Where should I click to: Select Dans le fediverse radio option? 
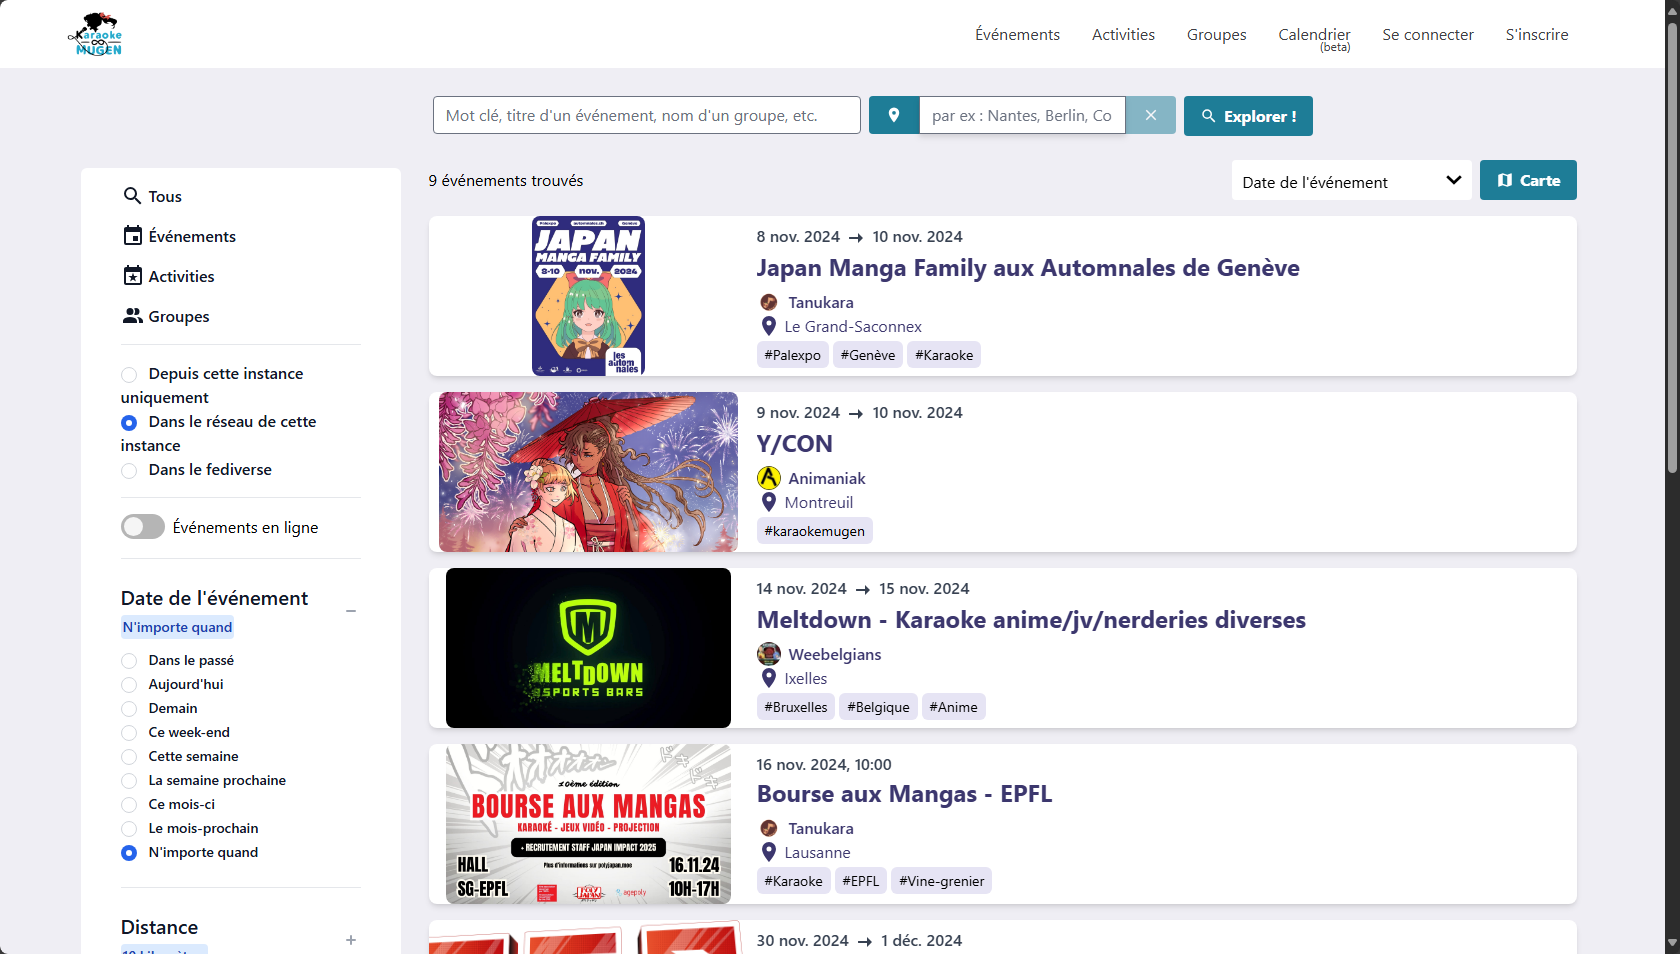pos(129,471)
